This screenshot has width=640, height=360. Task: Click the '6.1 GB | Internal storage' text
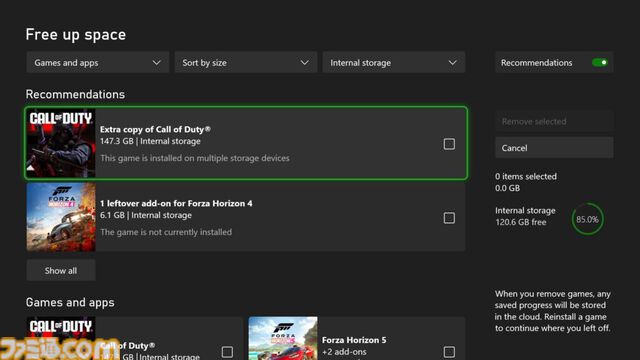click(146, 215)
